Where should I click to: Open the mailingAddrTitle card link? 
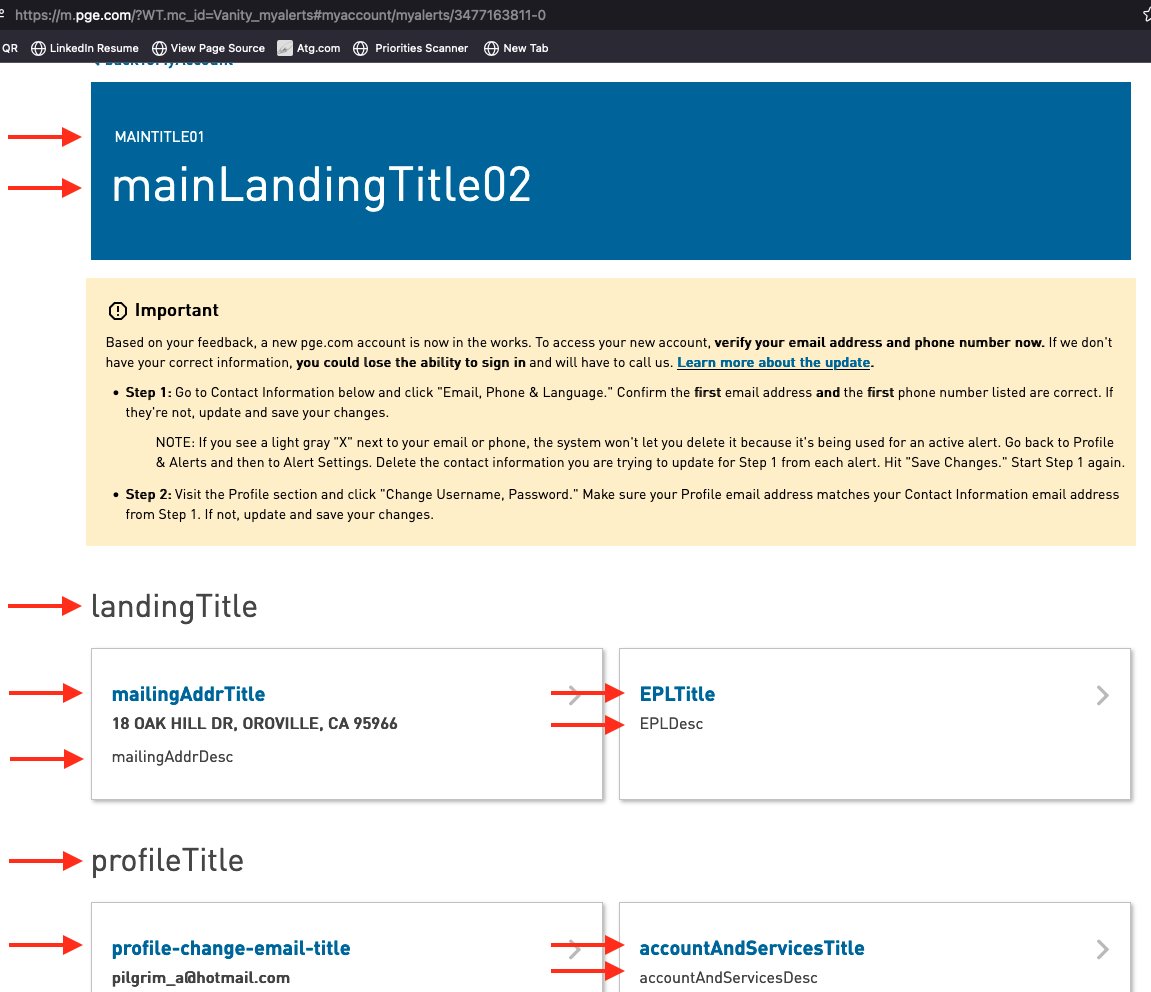click(188, 694)
